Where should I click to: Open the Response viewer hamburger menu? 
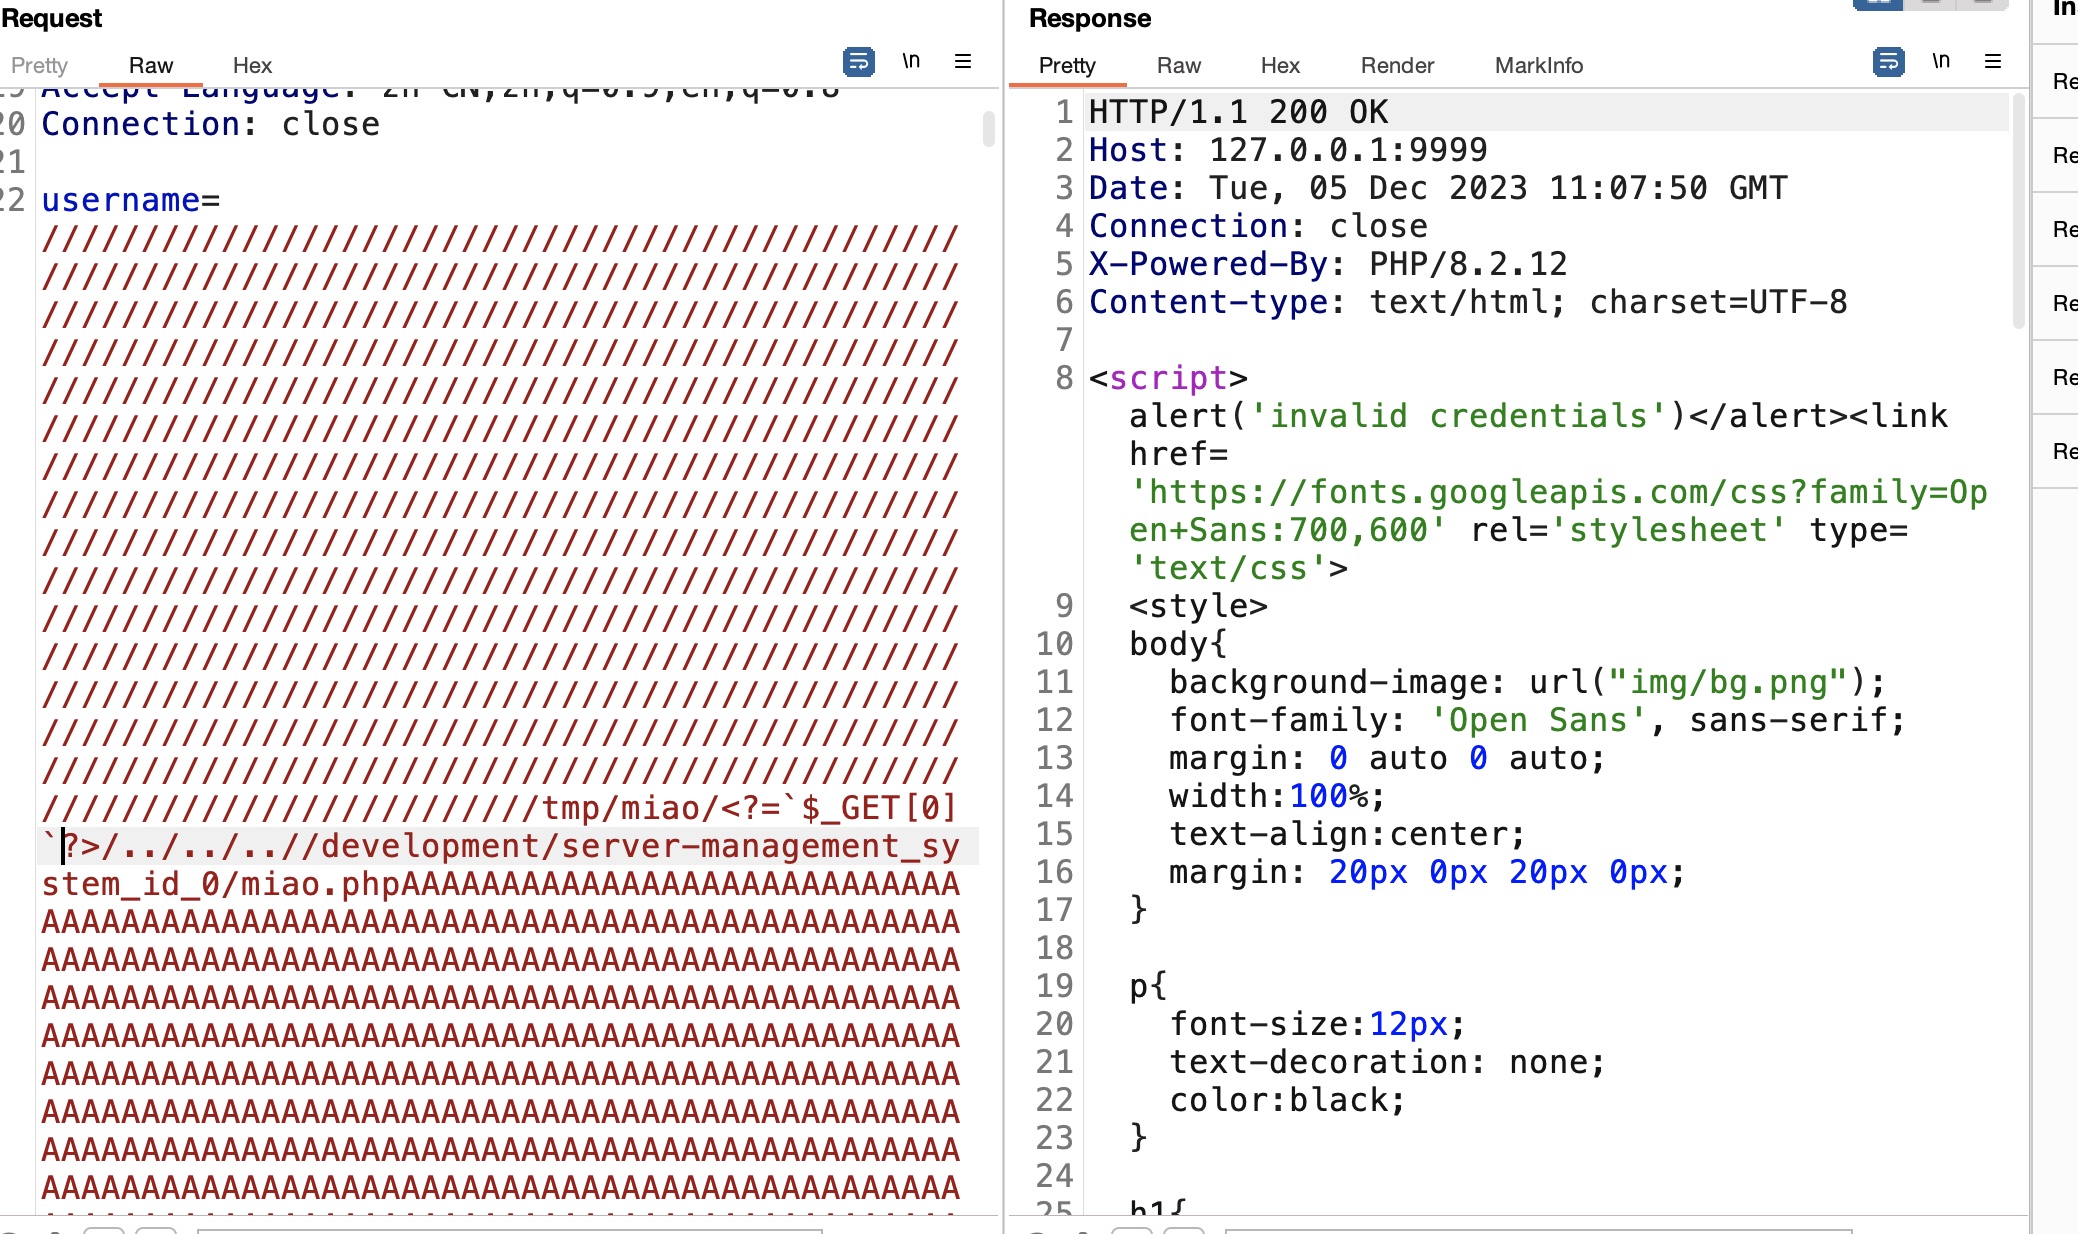click(x=1993, y=62)
